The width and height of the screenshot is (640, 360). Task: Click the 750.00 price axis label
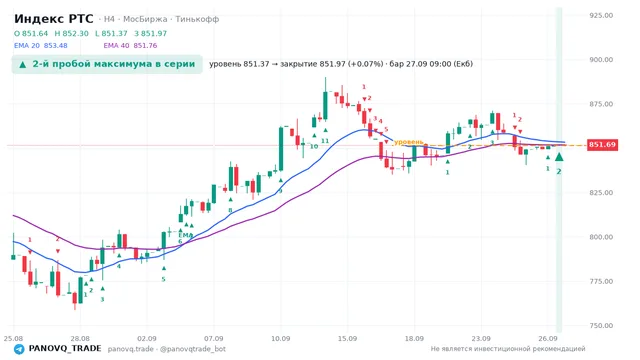tap(601, 326)
